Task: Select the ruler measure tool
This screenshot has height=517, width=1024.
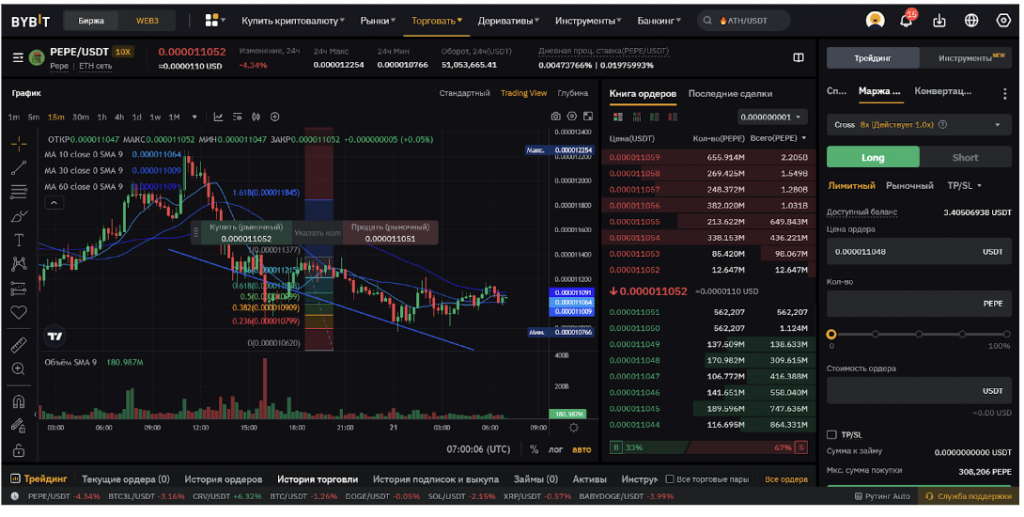Action: click(19, 345)
